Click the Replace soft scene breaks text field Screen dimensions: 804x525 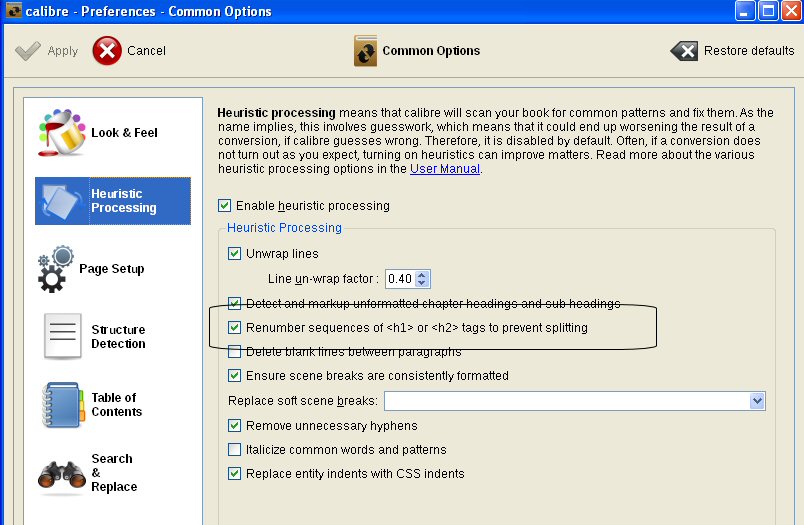pos(566,401)
